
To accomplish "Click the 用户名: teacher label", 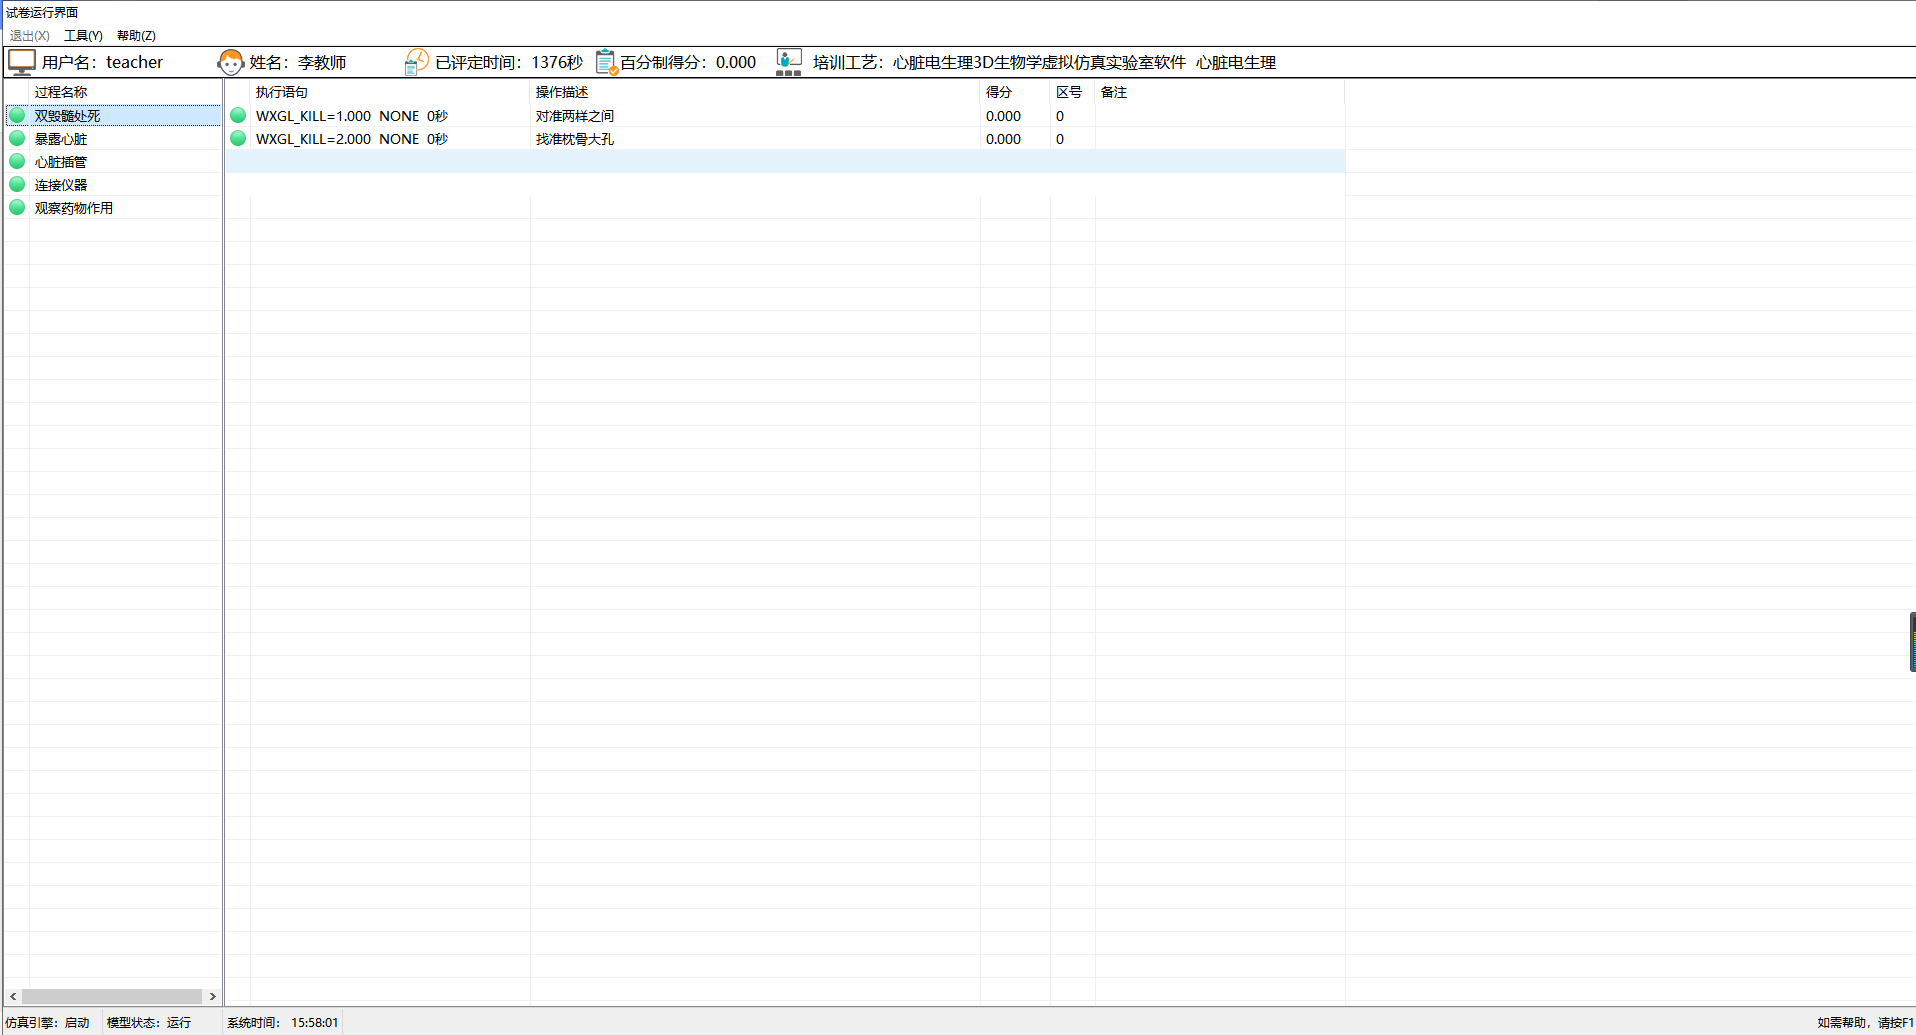I will pos(102,62).
